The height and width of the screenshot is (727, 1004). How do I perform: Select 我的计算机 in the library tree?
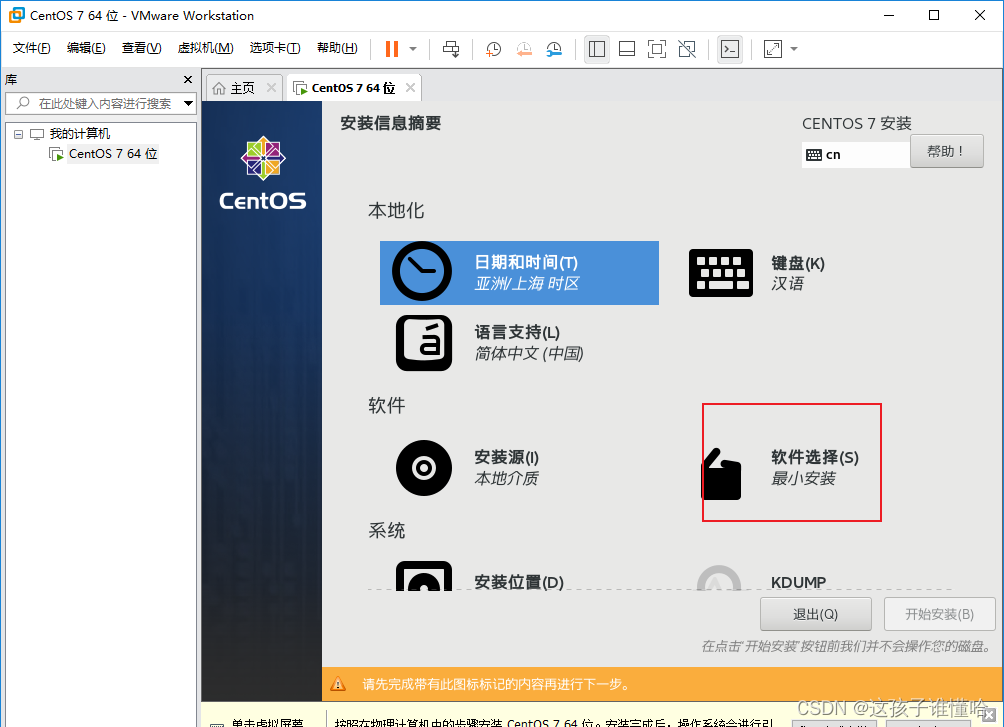coord(79,134)
